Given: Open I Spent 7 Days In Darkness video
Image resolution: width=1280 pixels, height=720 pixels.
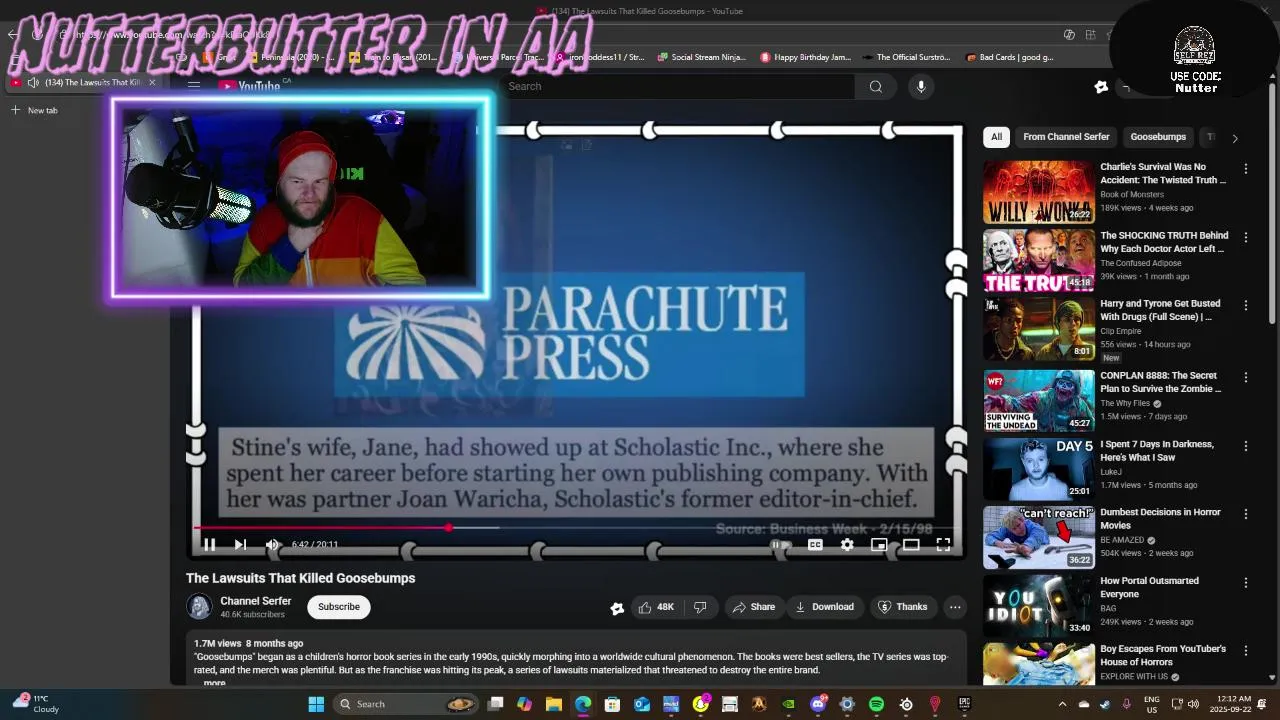Looking at the screenshot, I should pyautogui.click(x=1157, y=450).
